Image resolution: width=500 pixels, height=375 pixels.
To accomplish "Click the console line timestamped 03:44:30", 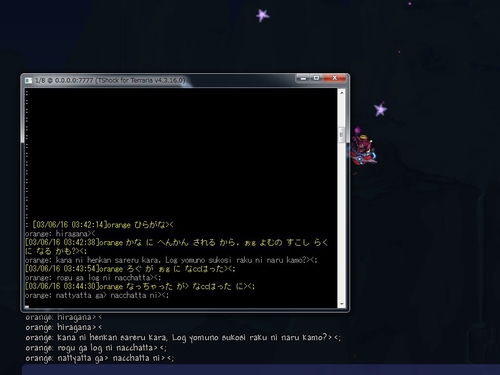I will click(140, 286).
